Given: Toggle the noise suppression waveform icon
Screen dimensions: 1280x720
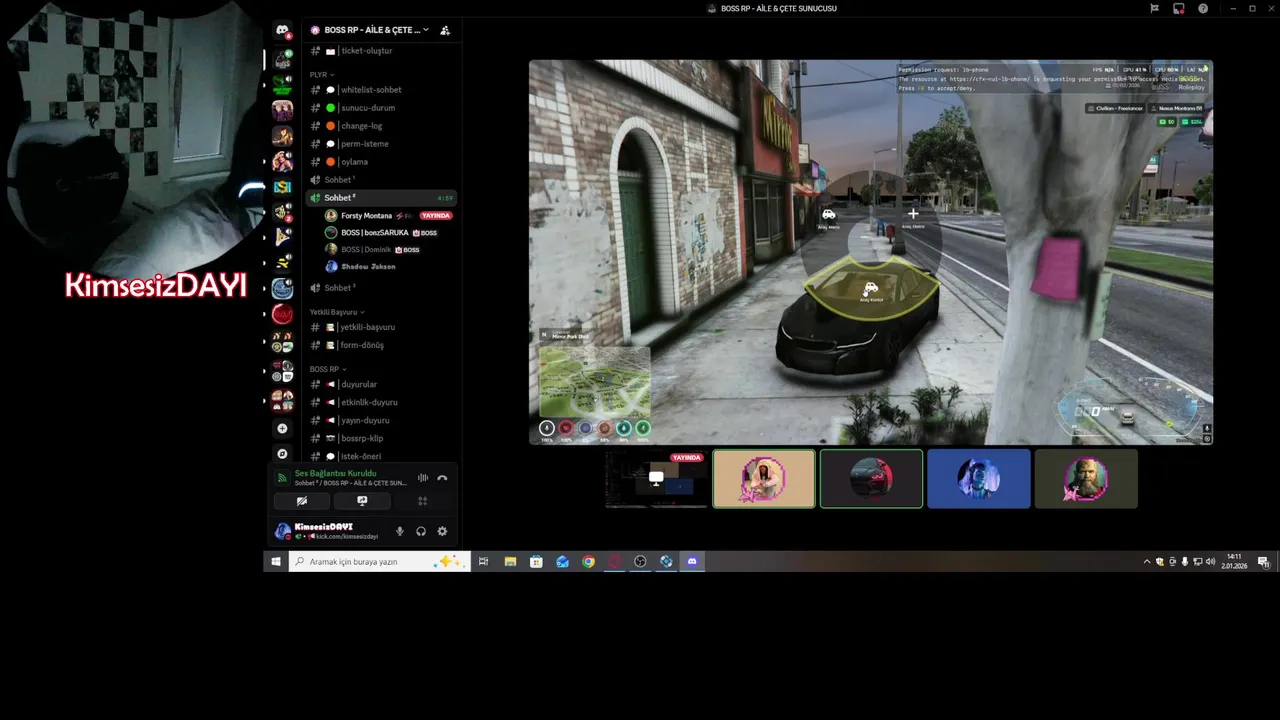Looking at the screenshot, I should click(x=423, y=478).
